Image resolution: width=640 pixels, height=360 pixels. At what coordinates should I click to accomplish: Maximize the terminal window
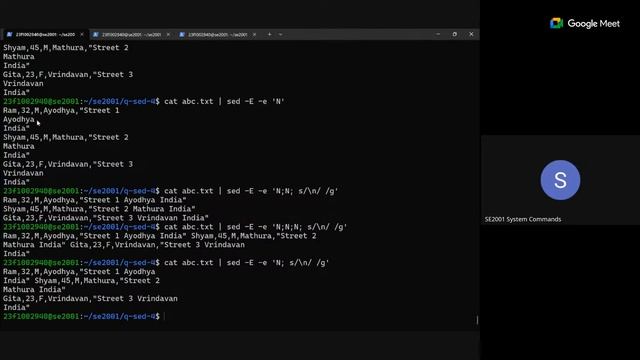pyautogui.click(x=455, y=34)
